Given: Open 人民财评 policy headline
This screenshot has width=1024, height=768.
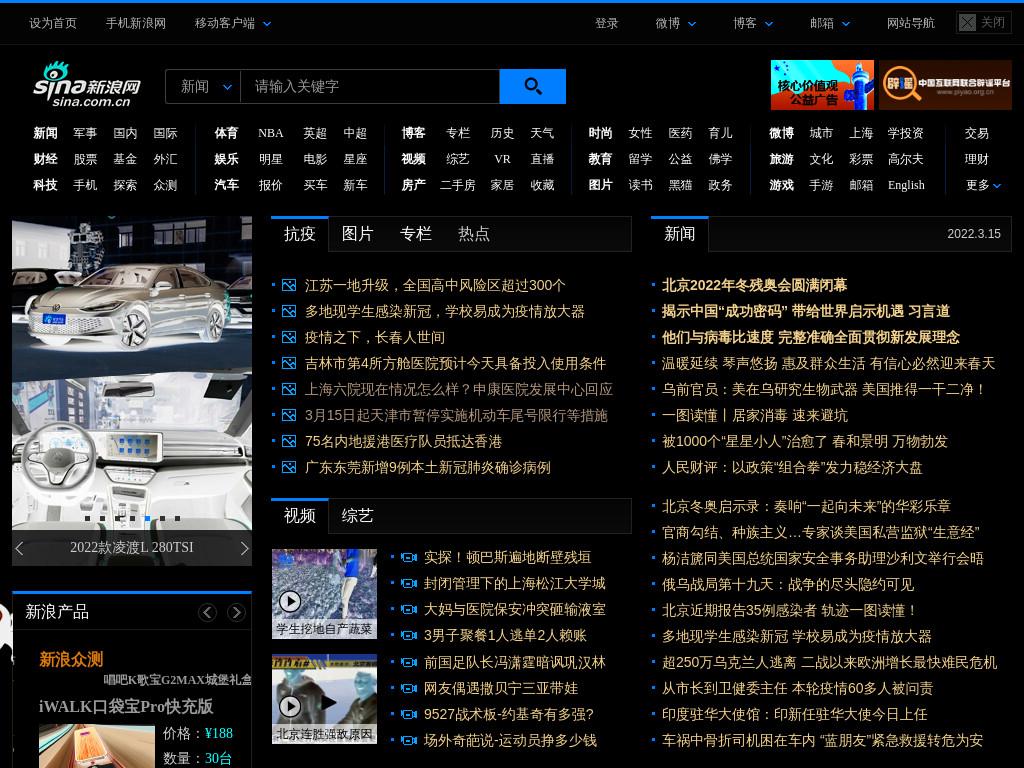Looking at the screenshot, I should pos(792,468).
